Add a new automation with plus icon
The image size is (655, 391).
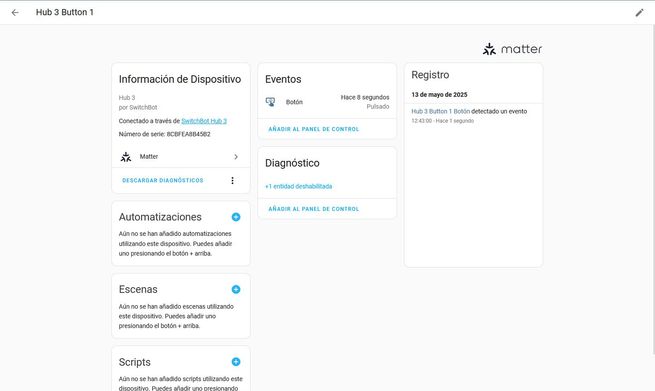pos(236,217)
